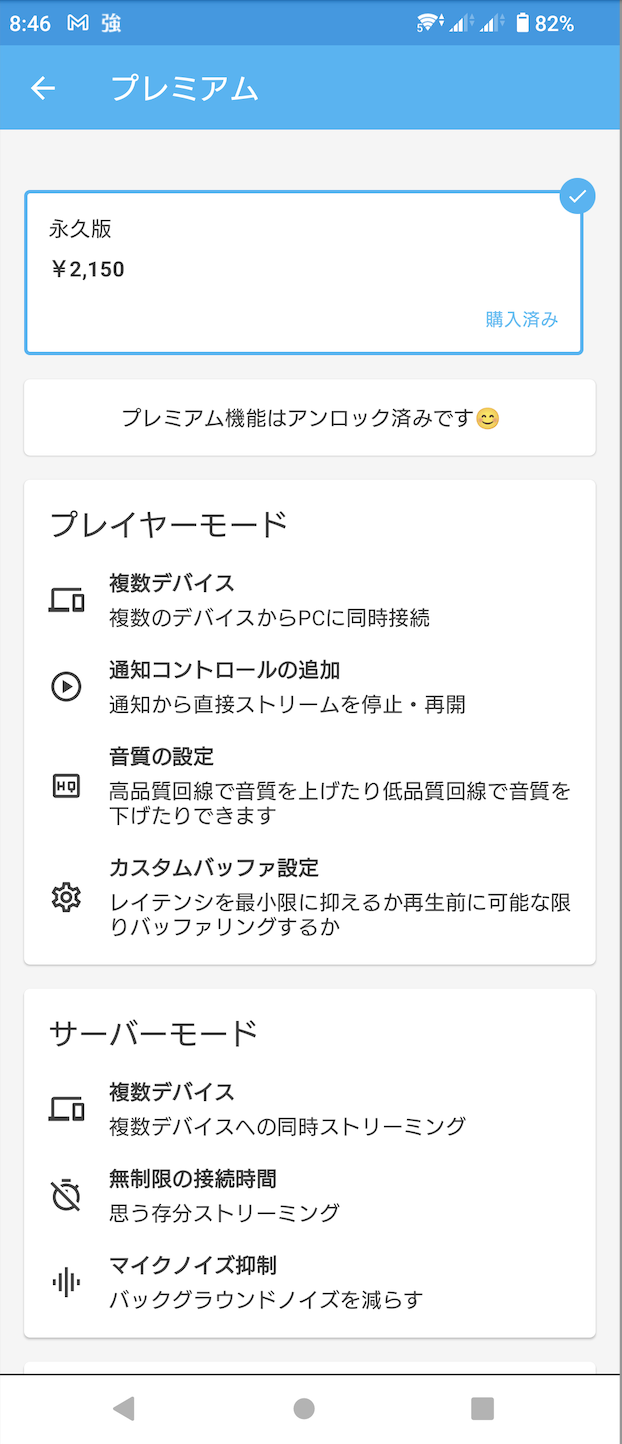Click the multiple devices icon under プレイヤーモード
Image resolution: width=622 pixels, height=1444 pixels.
click(x=66, y=600)
